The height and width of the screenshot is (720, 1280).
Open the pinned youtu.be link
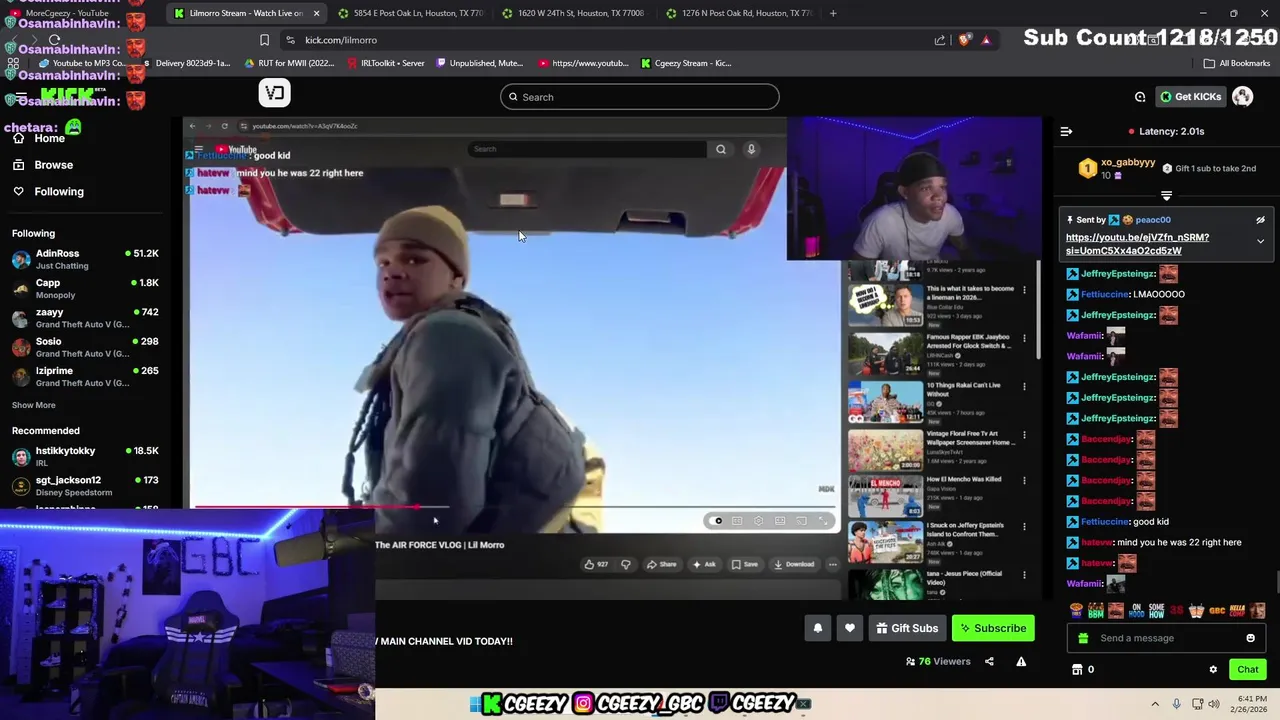(x=1137, y=244)
